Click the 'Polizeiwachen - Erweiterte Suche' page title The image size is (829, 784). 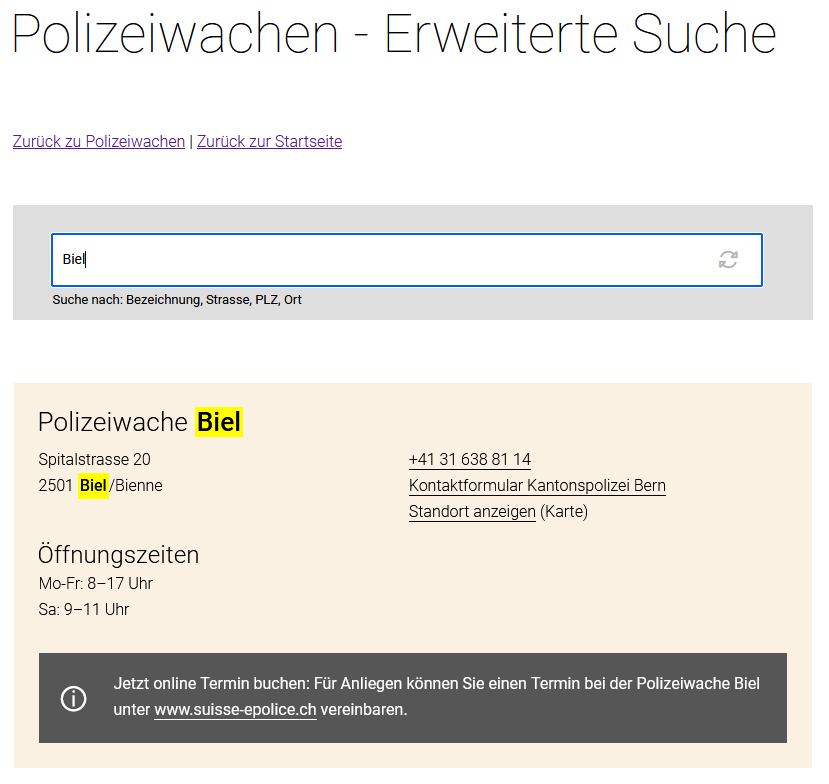click(394, 34)
